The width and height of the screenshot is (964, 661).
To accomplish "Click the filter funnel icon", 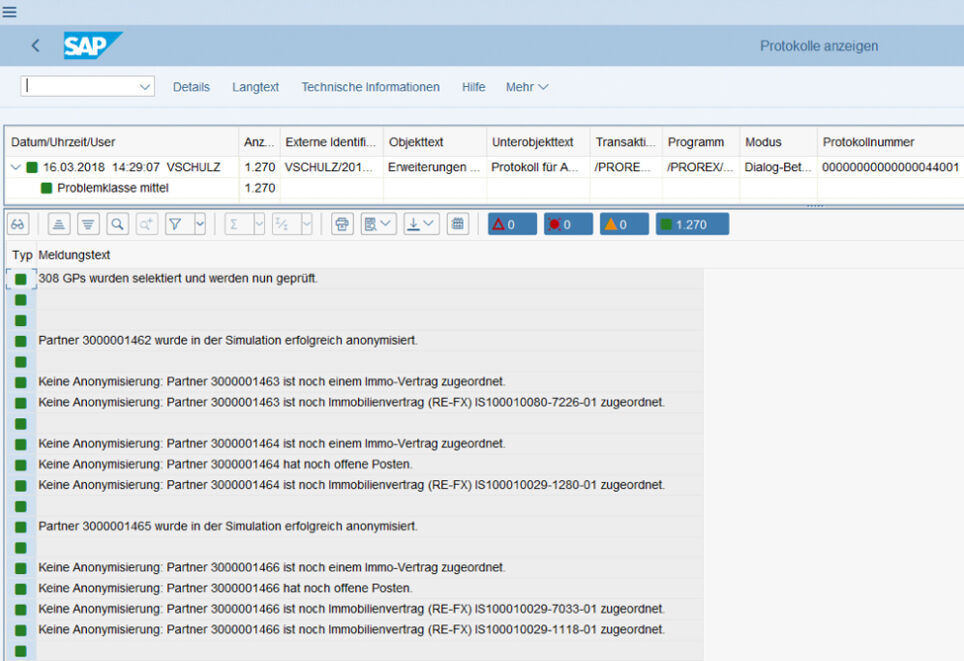I will coord(174,224).
